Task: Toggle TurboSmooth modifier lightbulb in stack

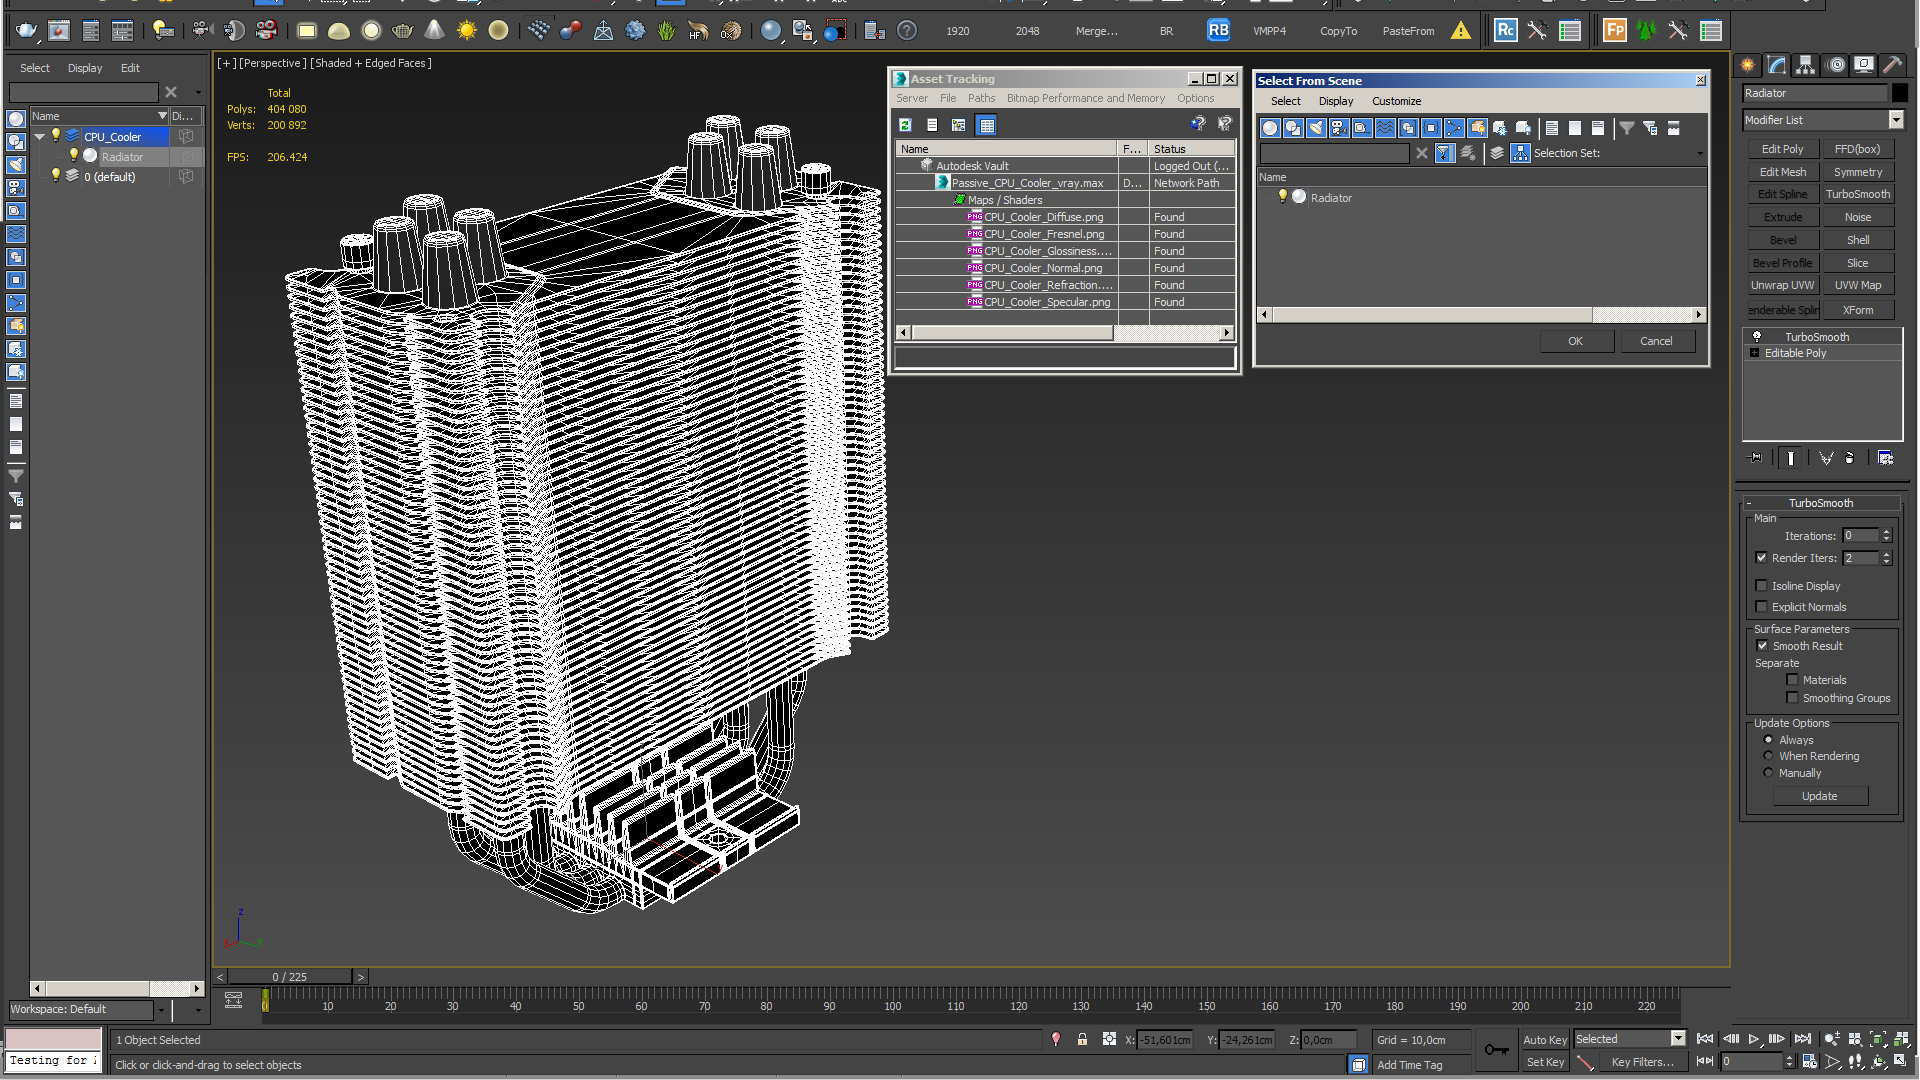Action: click(x=1757, y=337)
